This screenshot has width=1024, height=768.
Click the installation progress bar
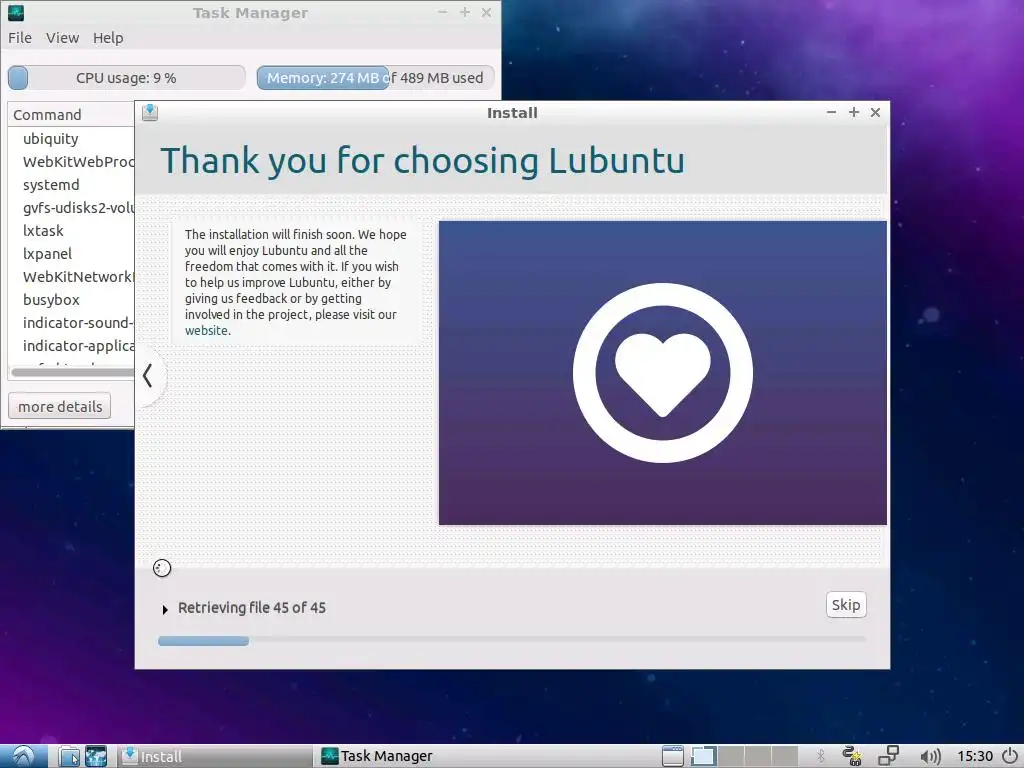click(x=512, y=641)
